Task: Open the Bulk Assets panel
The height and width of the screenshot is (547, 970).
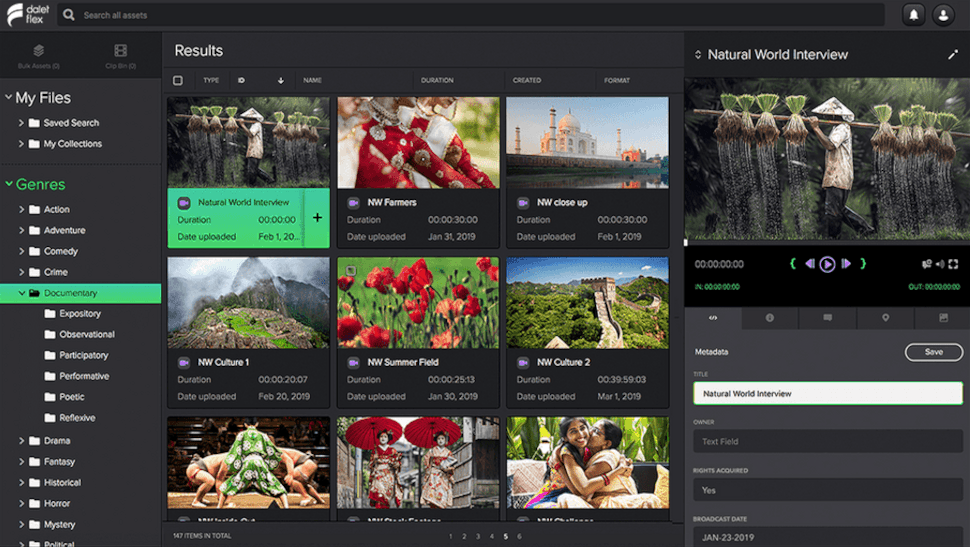Action: pos(38,56)
